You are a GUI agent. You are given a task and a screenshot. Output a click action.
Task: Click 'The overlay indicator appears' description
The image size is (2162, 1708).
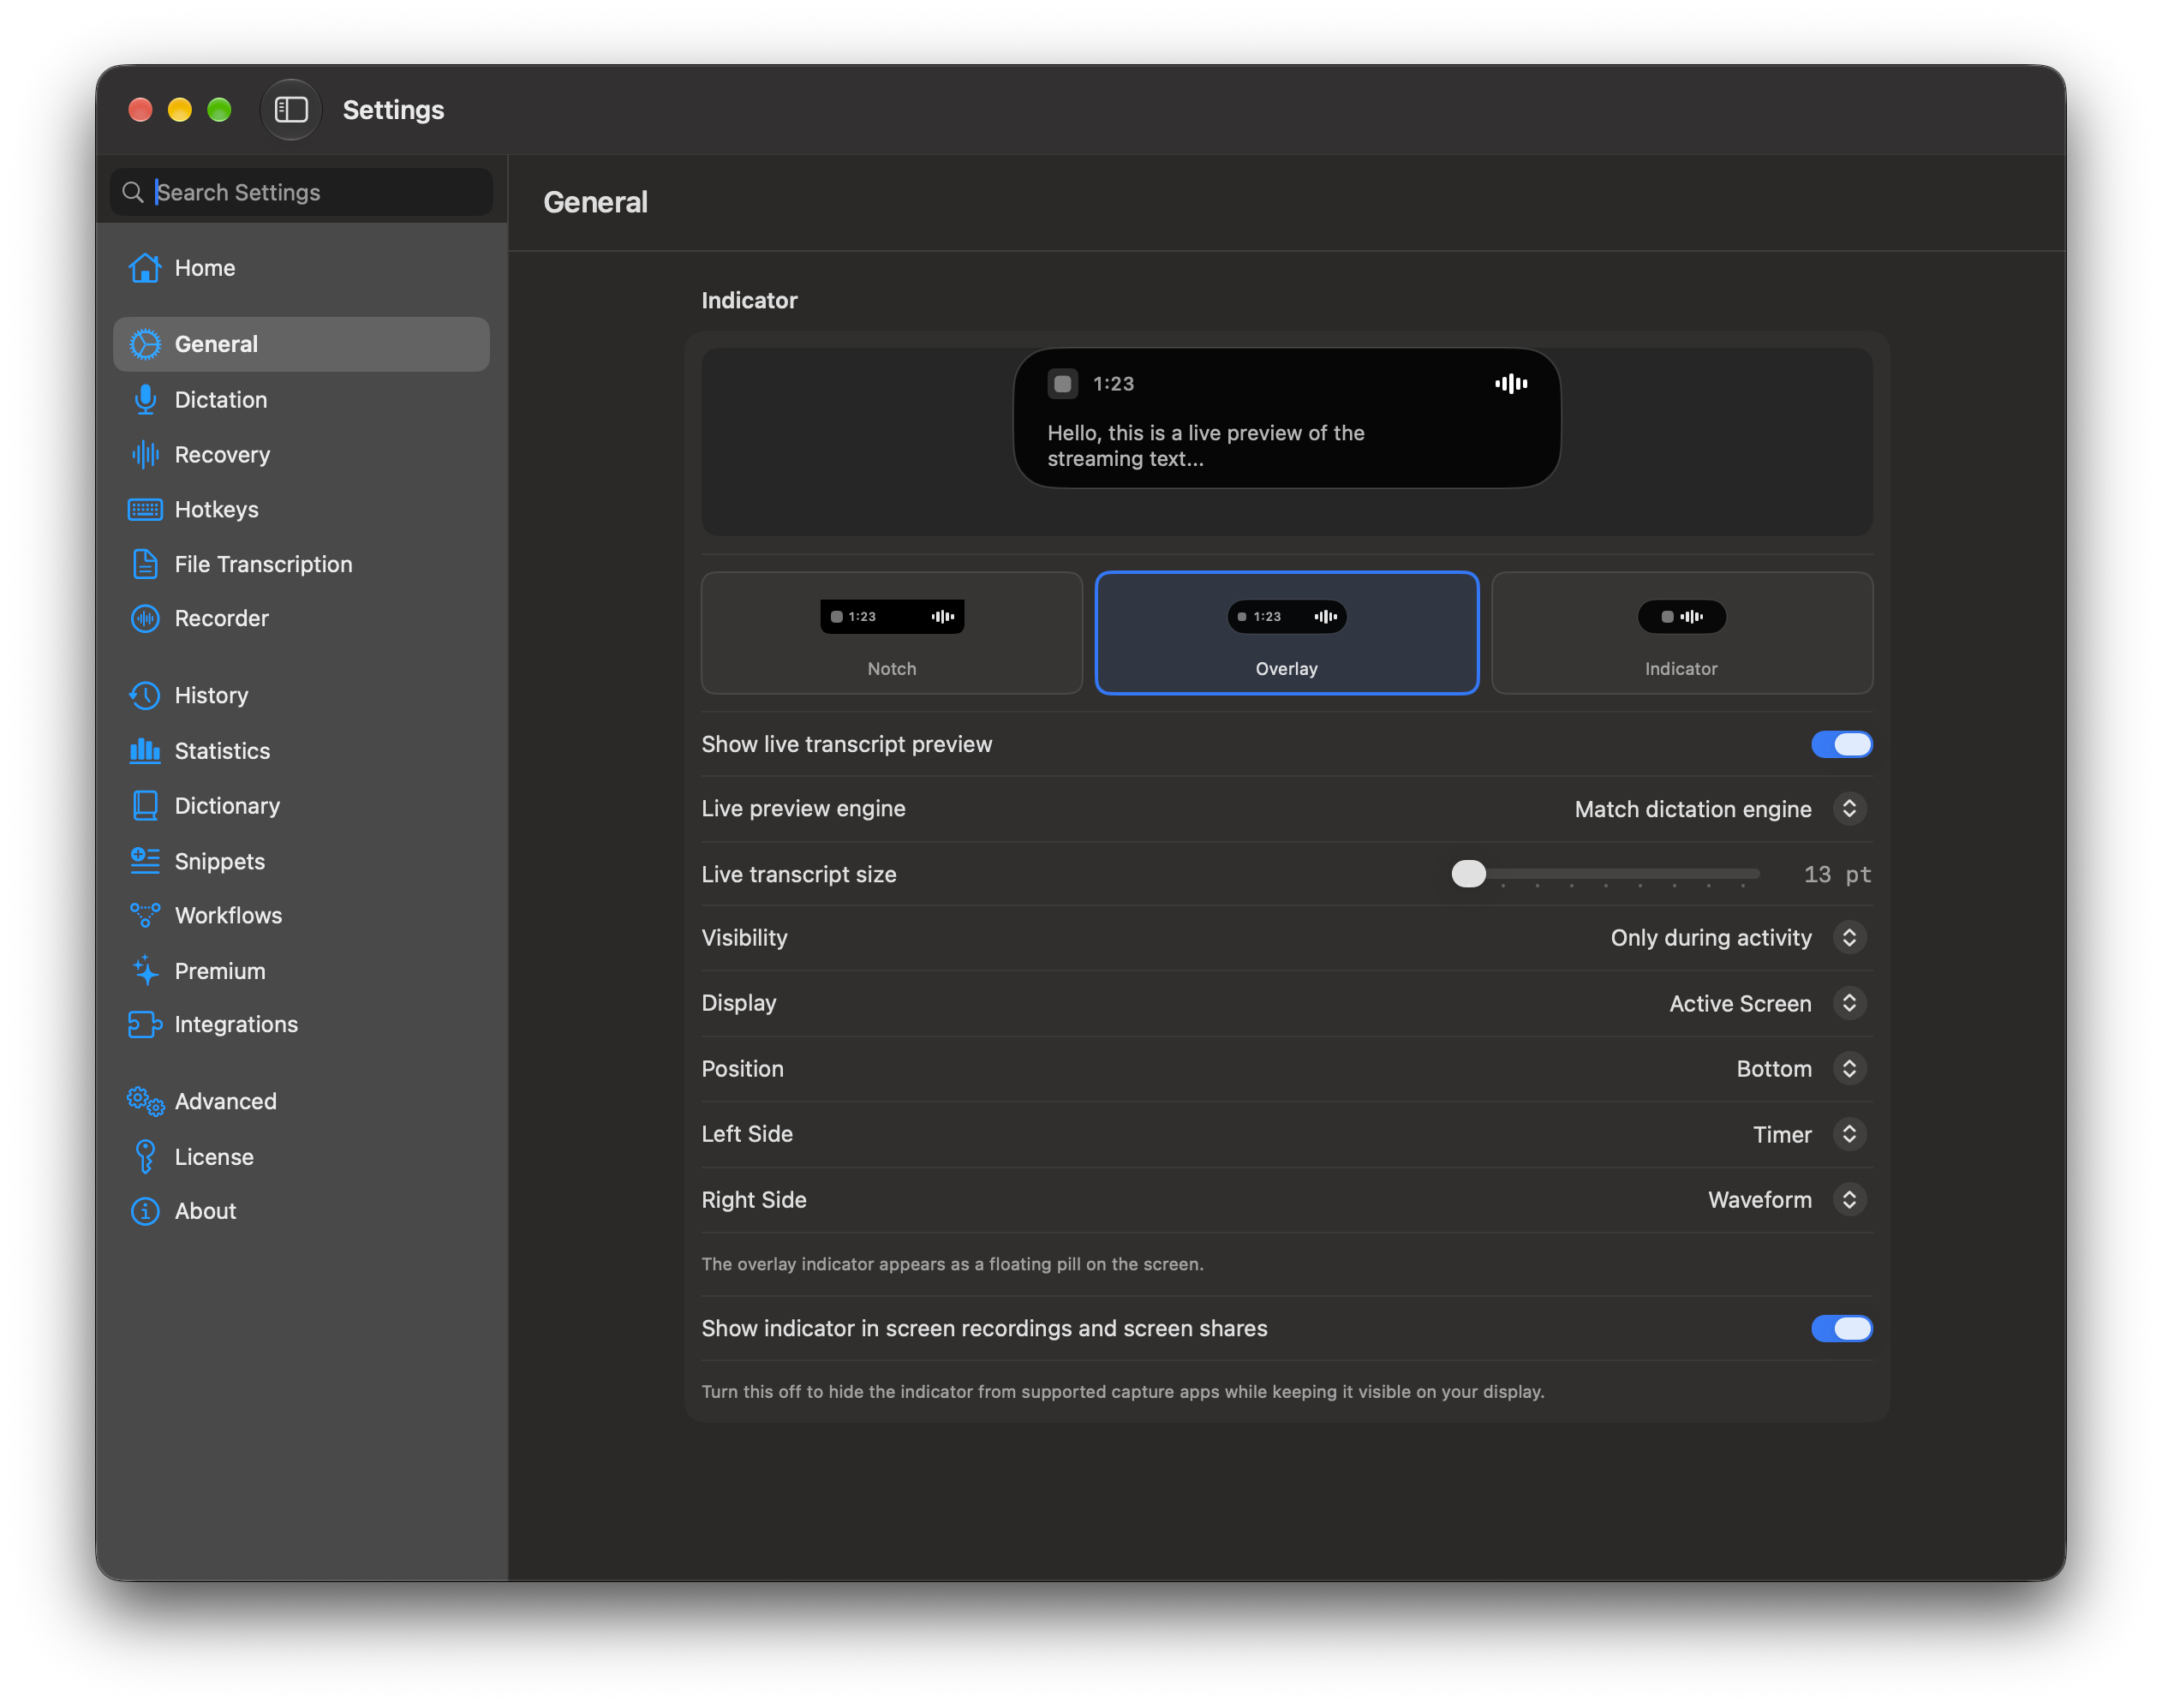952,1264
